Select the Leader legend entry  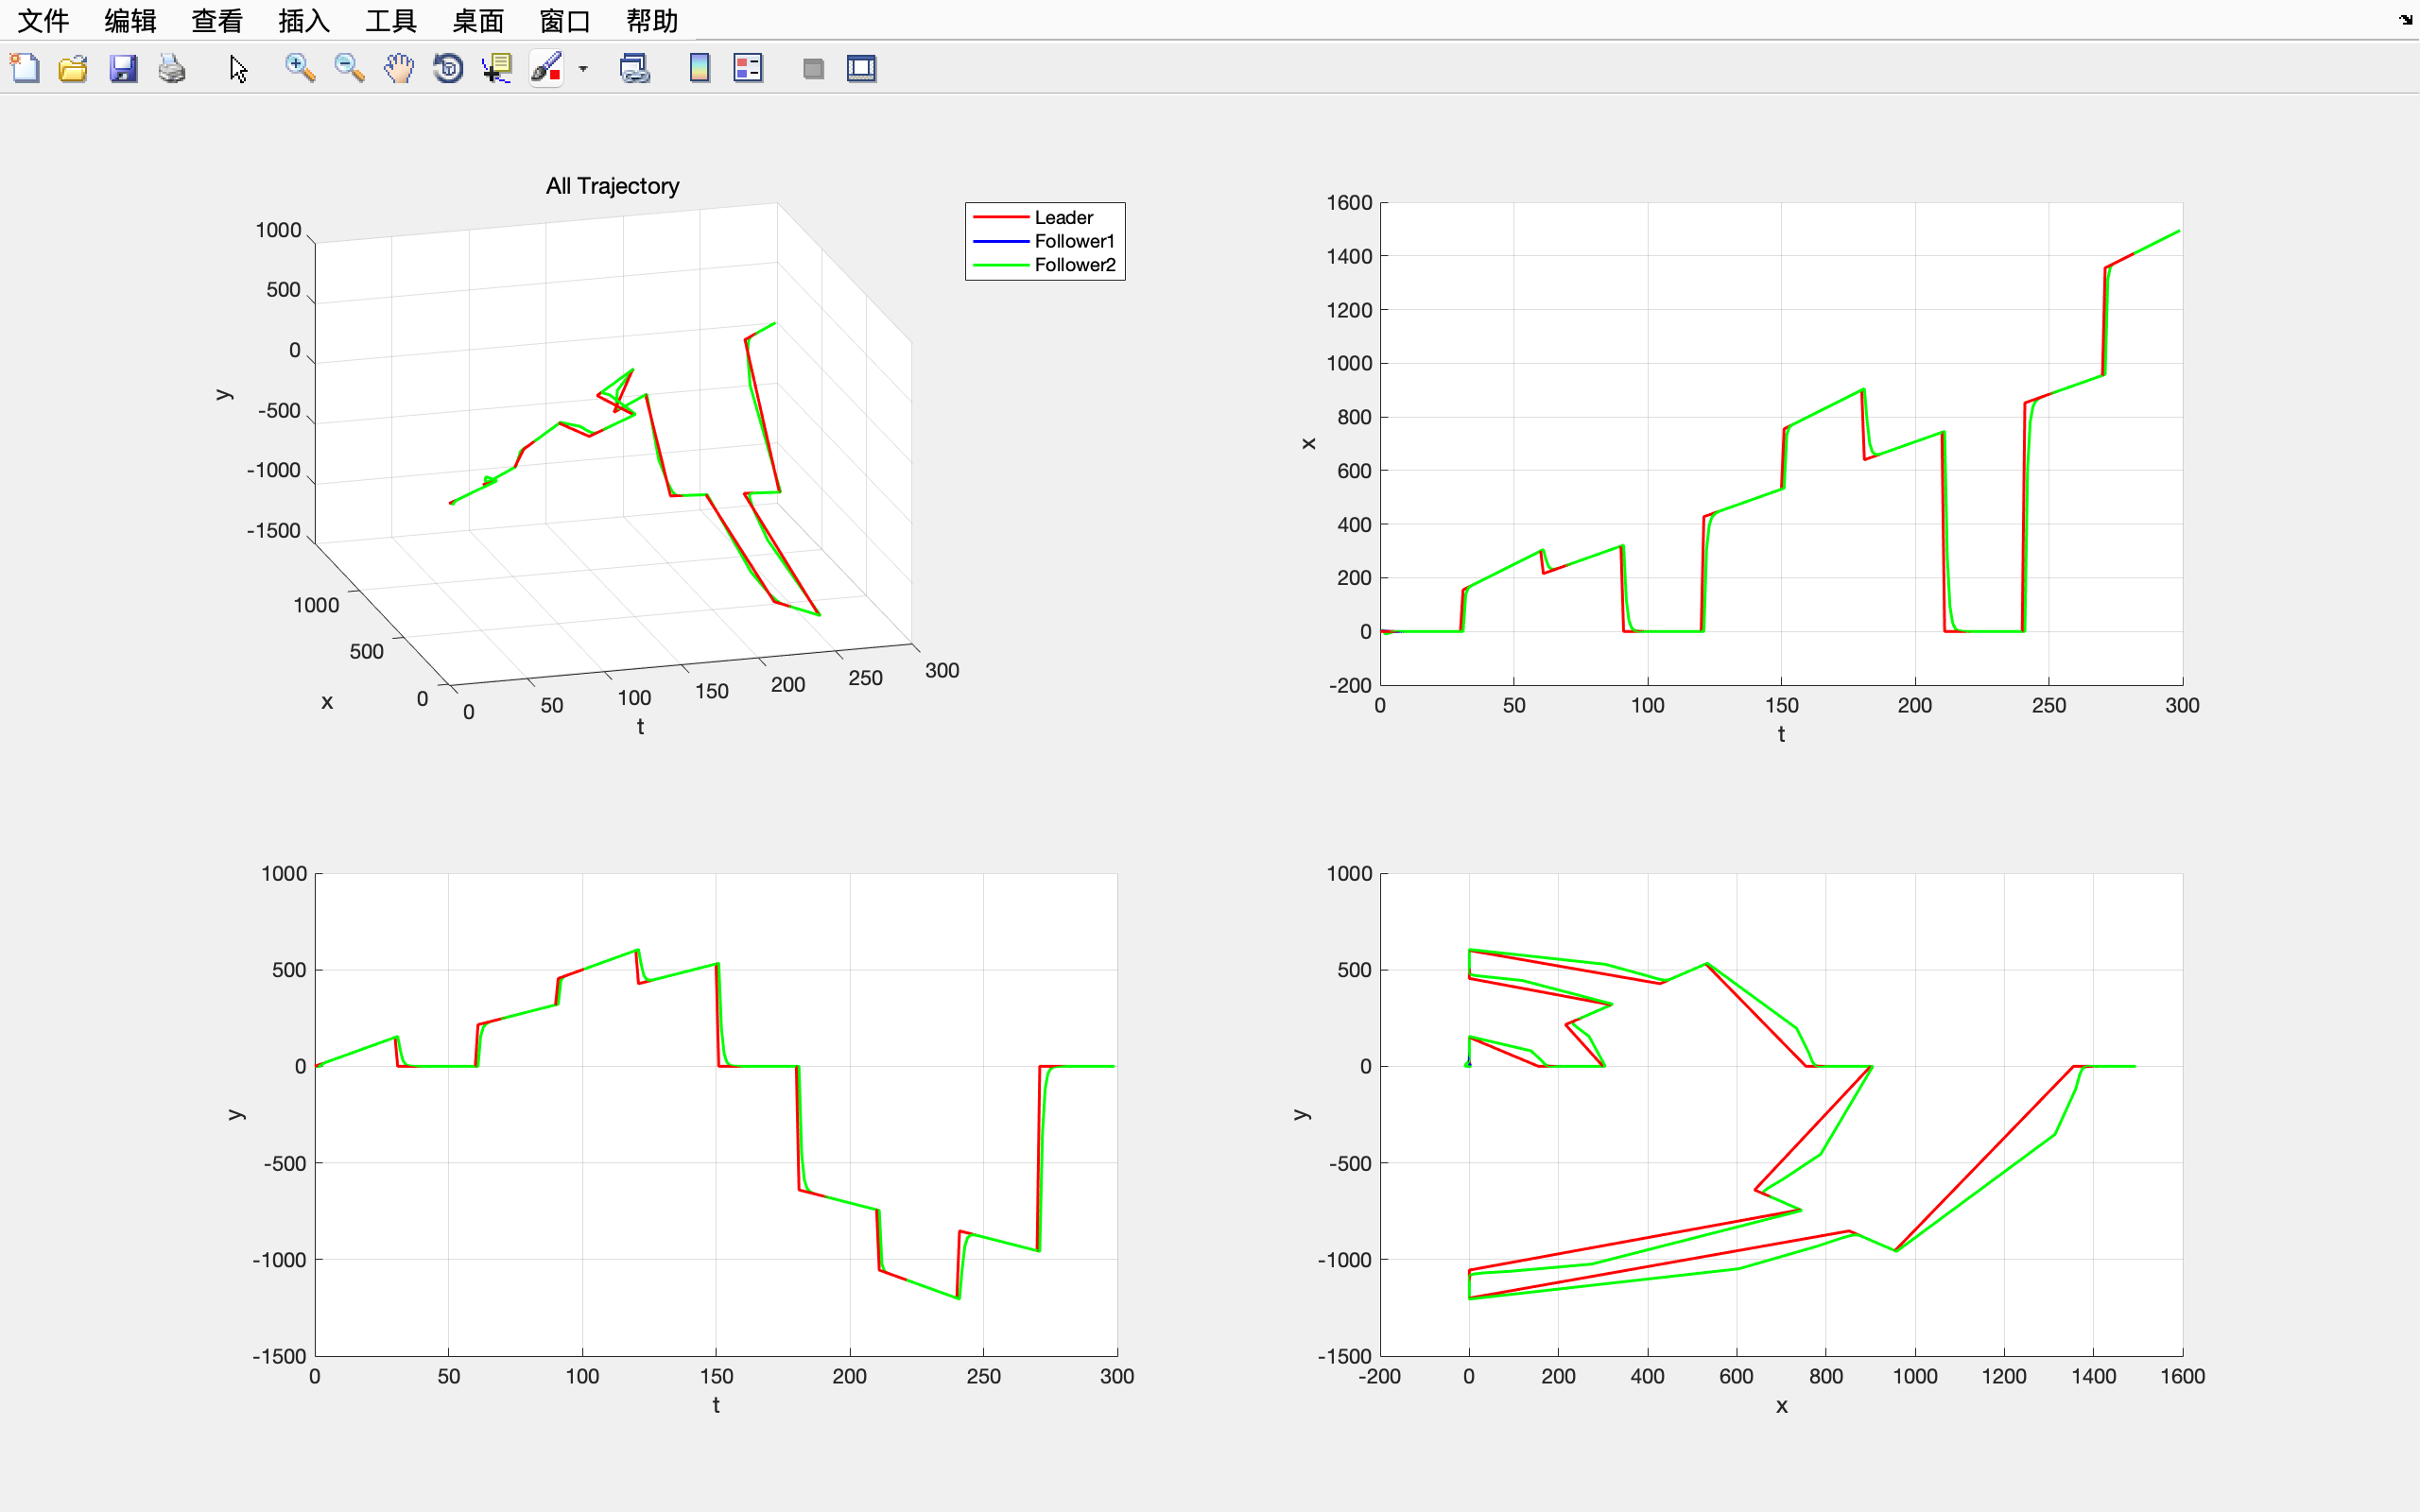pos(1064,217)
